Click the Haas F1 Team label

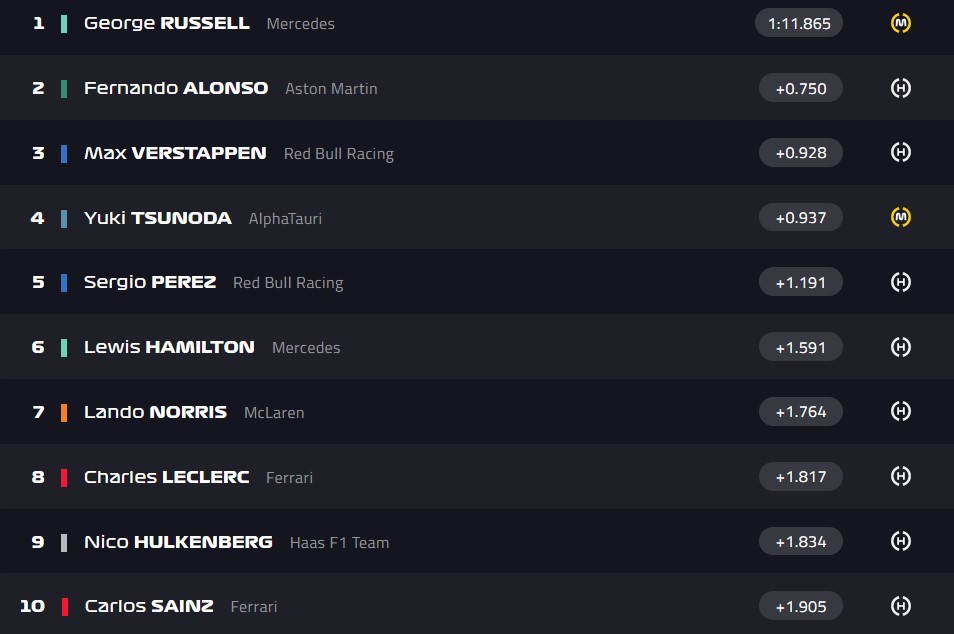(x=339, y=543)
